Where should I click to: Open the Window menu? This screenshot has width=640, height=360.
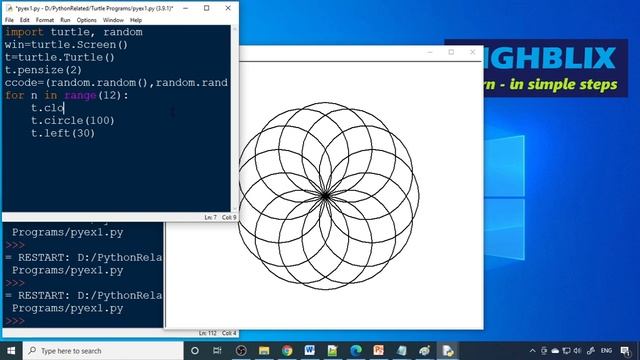[x=113, y=20]
